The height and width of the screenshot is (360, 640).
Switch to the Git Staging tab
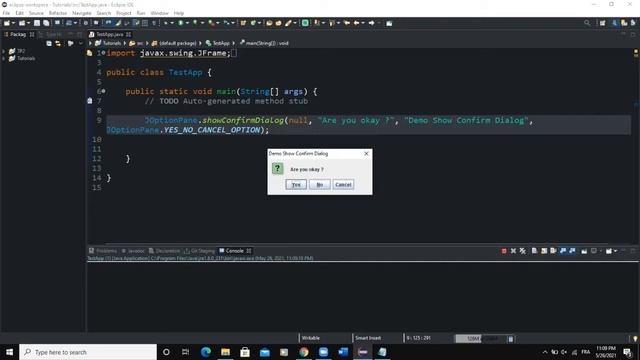(199, 251)
